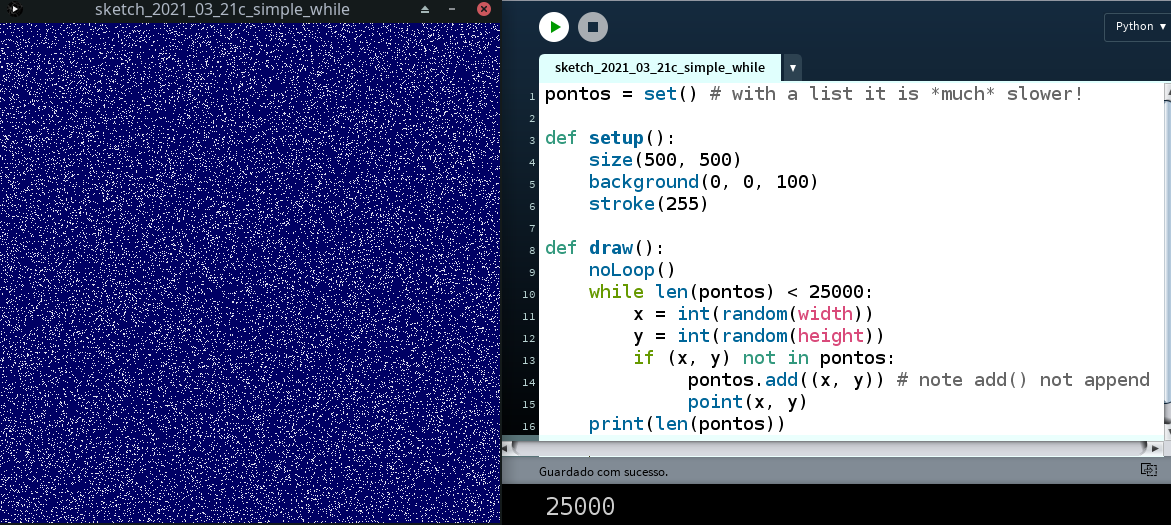The height and width of the screenshot is (525, 1171).
Task: Click the sketch window title text
Action: coord(222,10)
